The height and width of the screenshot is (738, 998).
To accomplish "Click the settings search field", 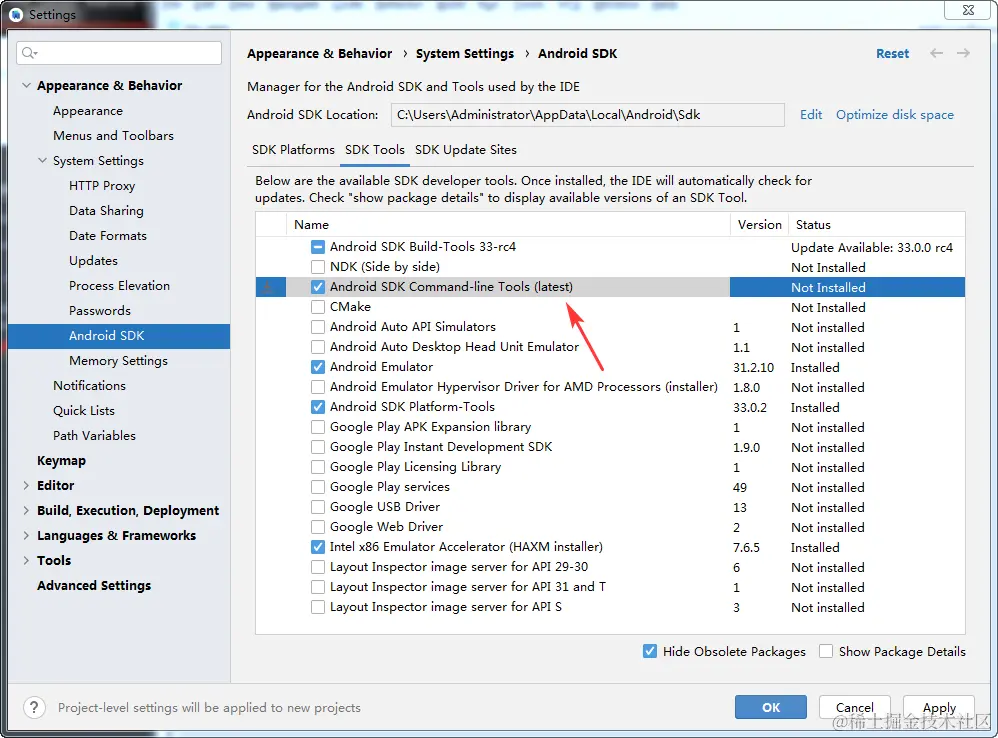I will pos(119,53).
